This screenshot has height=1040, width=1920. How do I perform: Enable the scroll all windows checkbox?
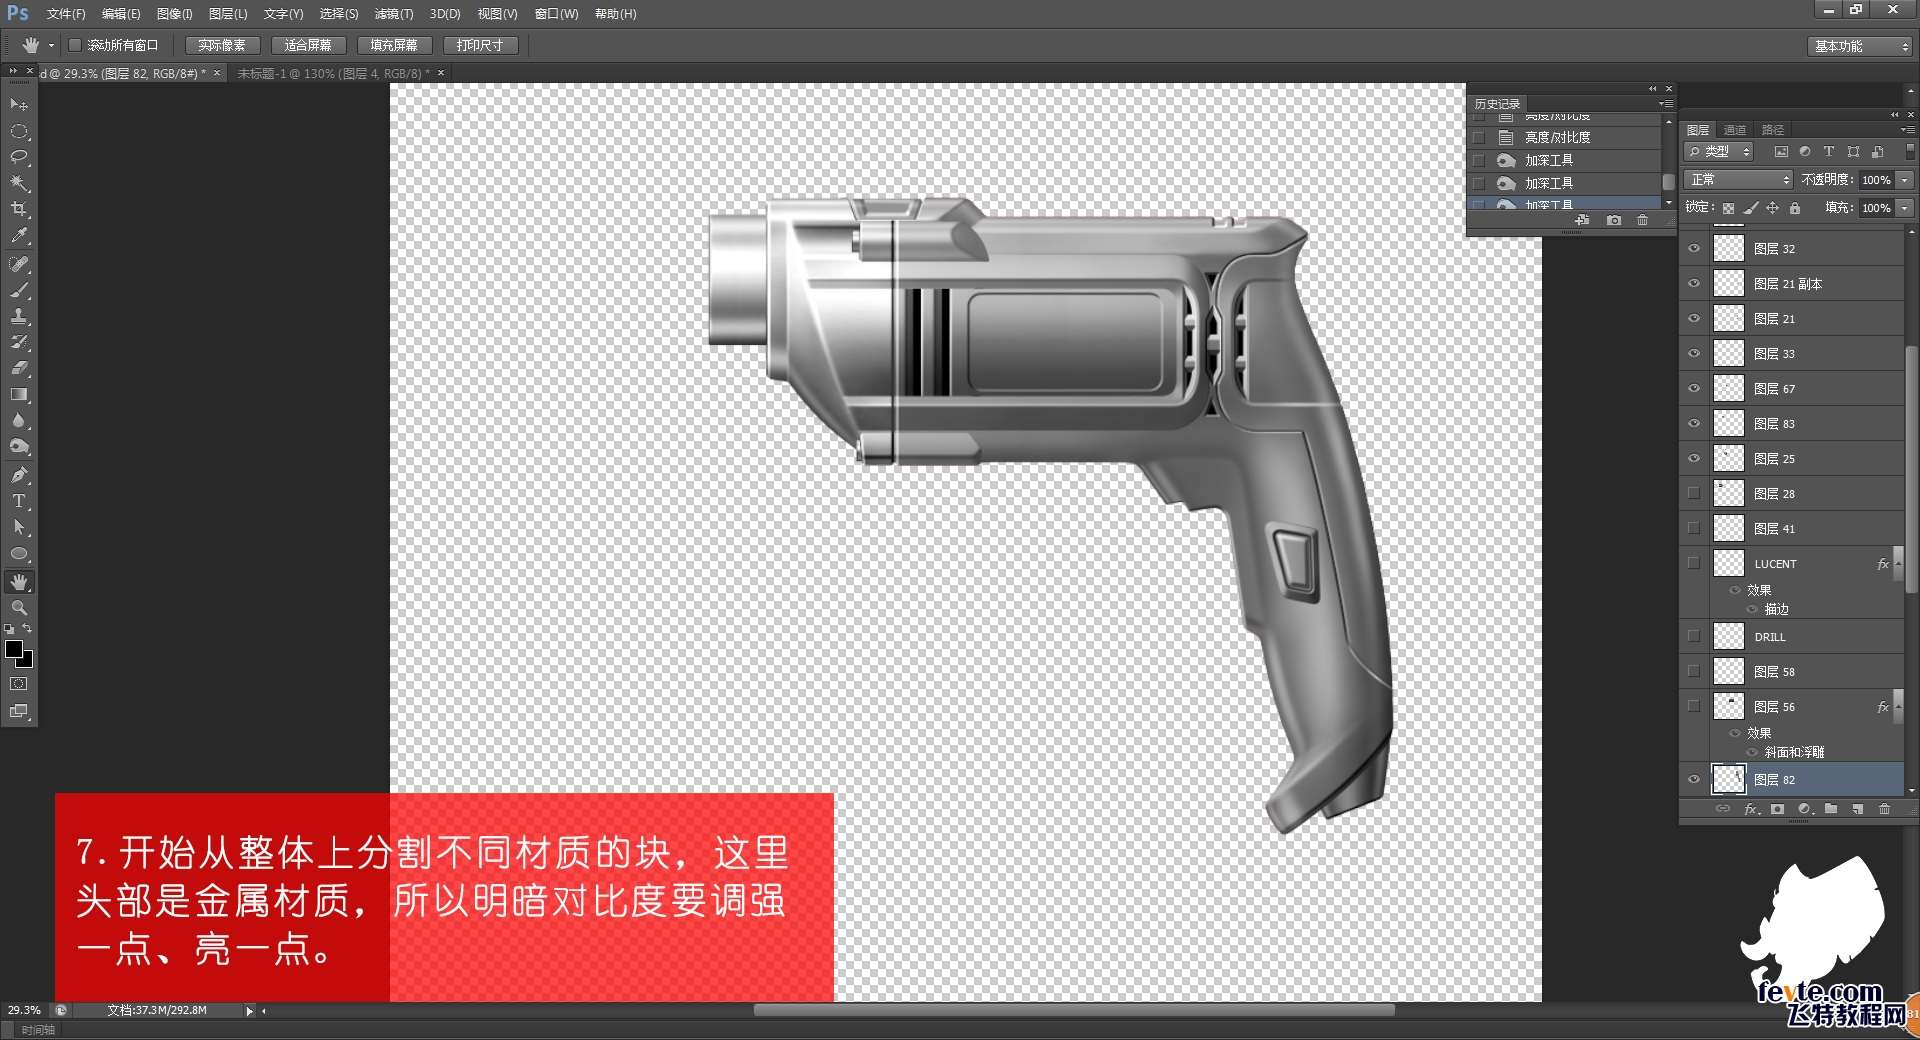[75, 45]
